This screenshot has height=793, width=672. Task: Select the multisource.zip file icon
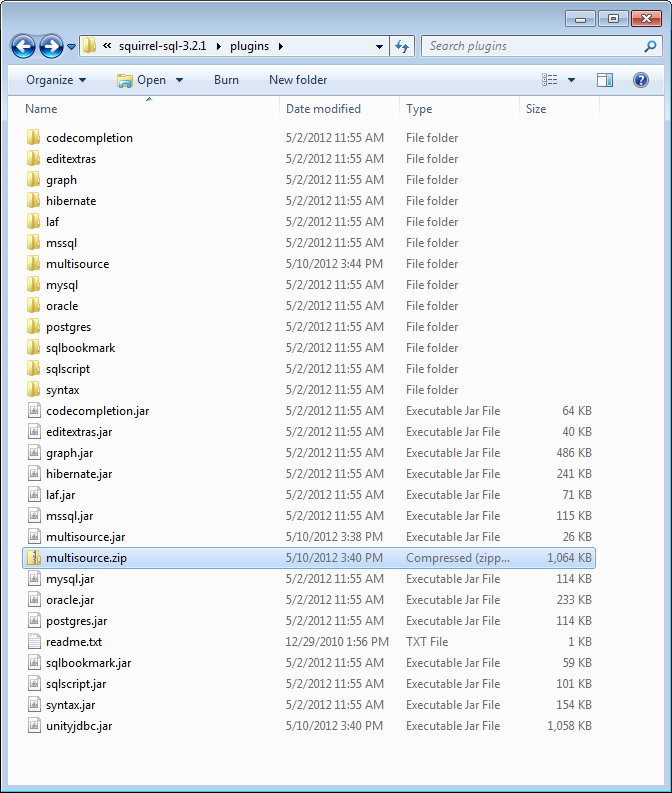click(33, 558)
